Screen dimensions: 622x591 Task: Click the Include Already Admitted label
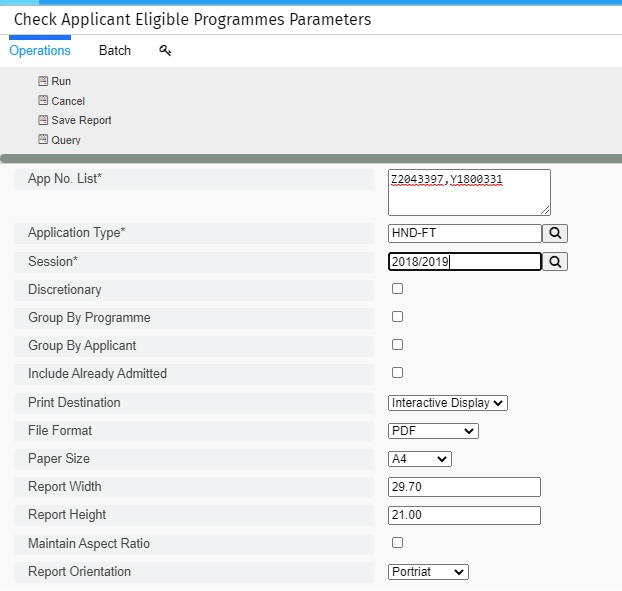tap(97, 374)
